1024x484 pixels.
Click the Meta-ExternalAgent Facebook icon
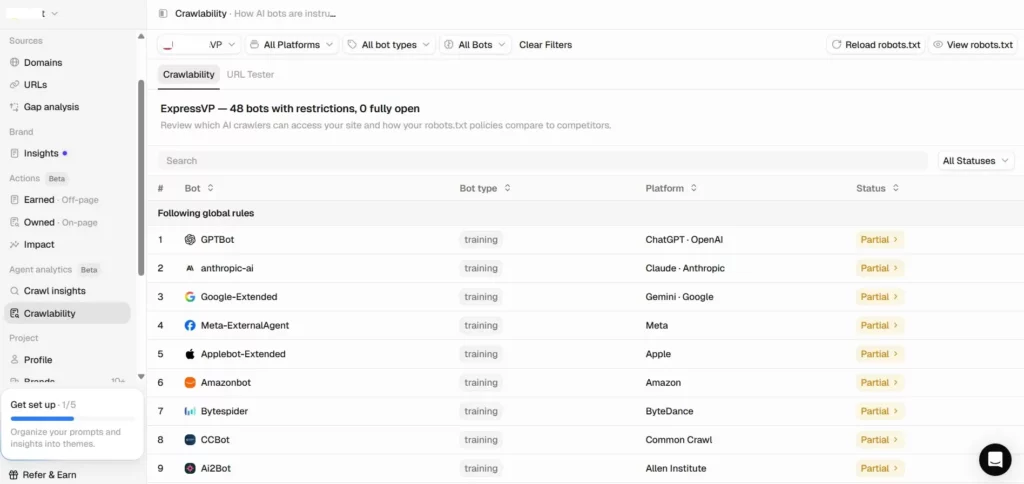tap(190, 325)
